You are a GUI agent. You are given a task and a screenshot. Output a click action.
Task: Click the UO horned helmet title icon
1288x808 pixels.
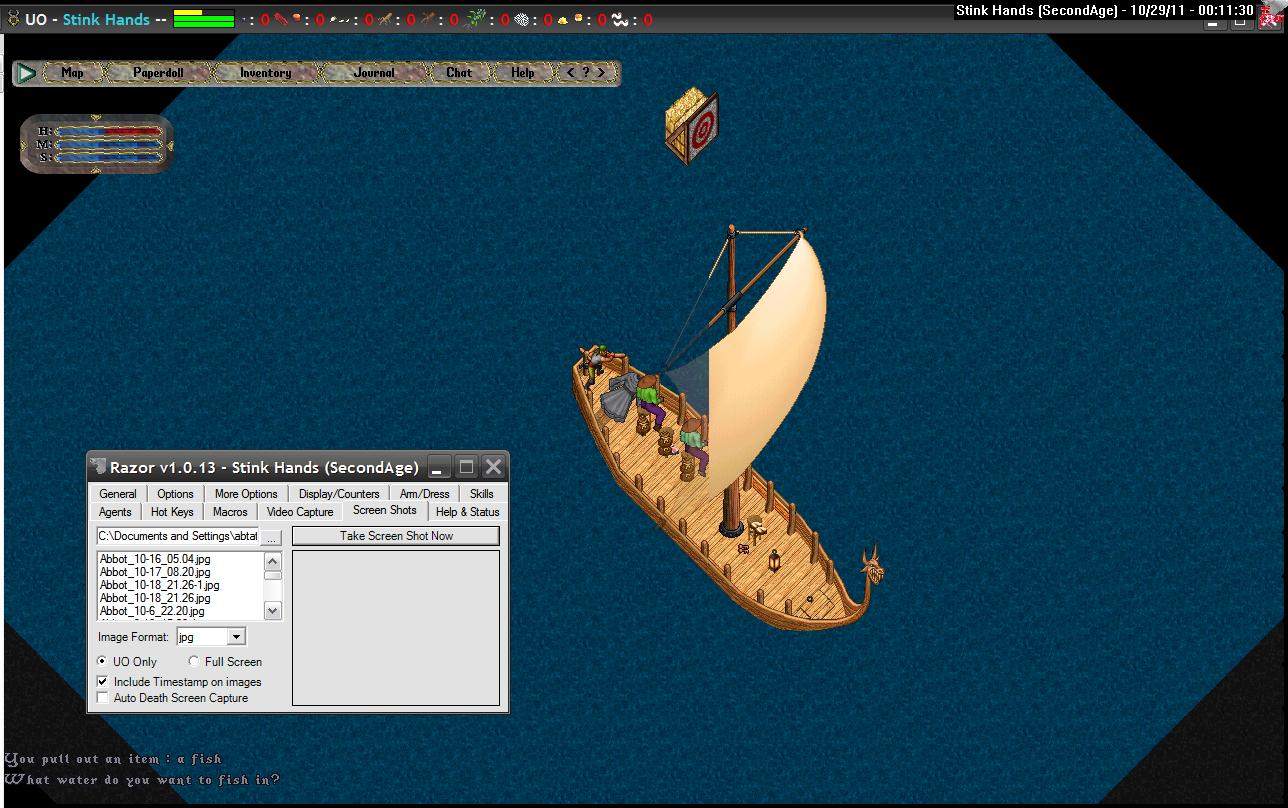point(13,19)
